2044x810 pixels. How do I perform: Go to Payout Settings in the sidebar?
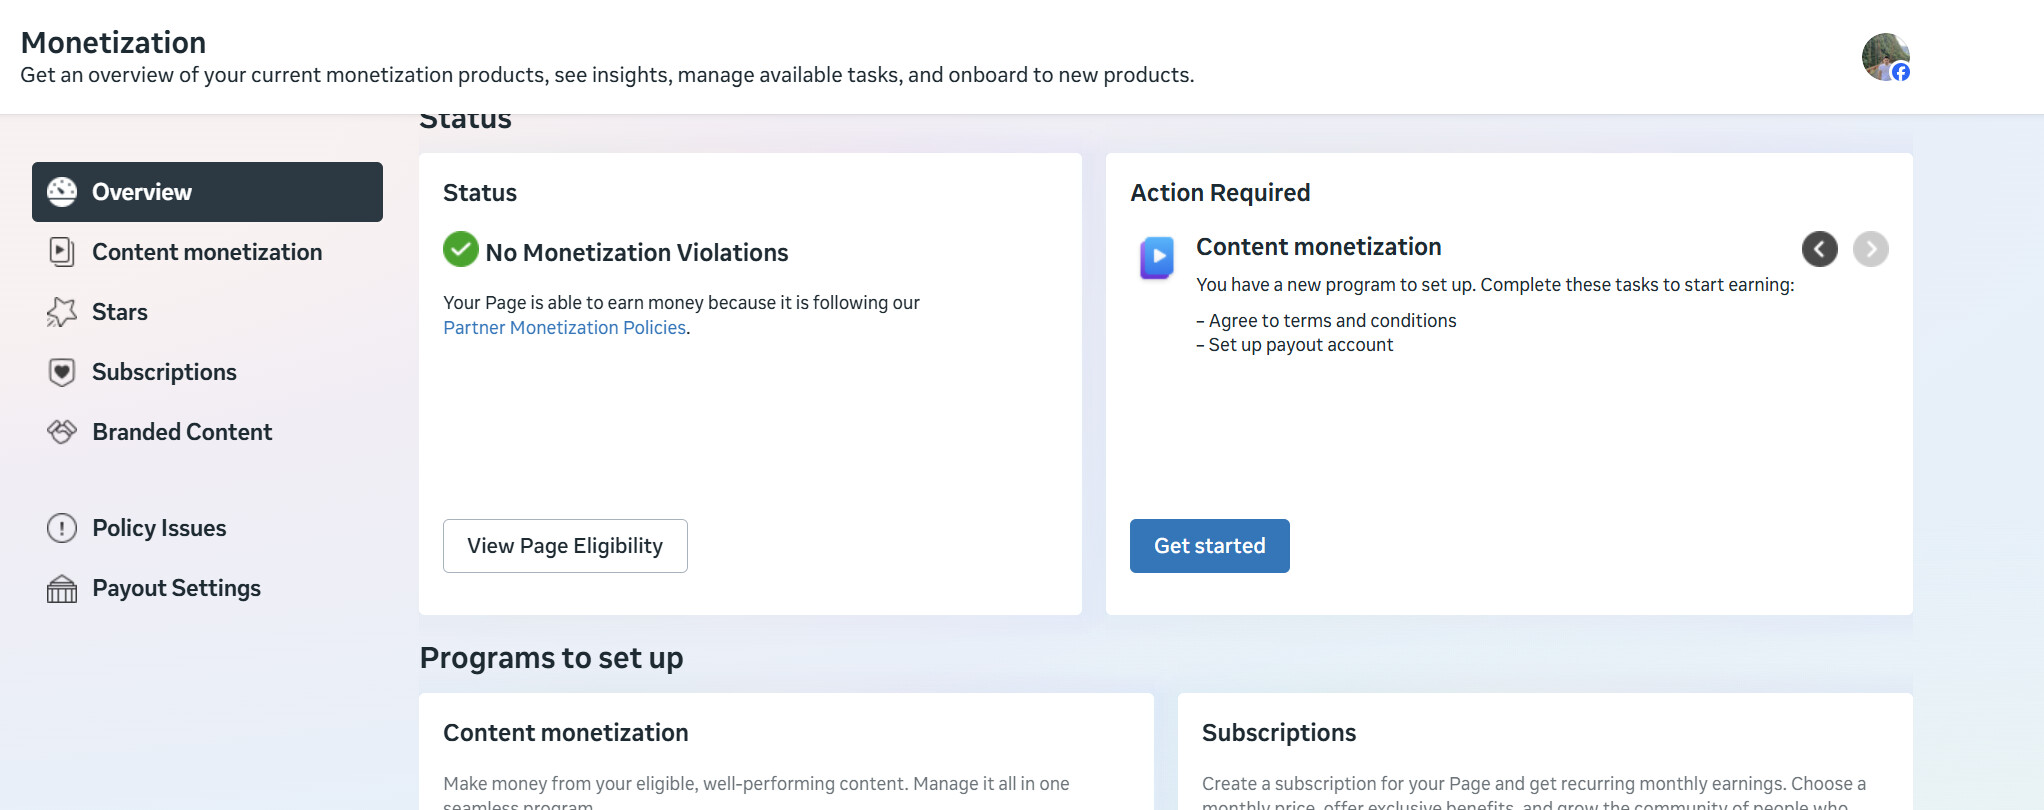coord(176,588)
